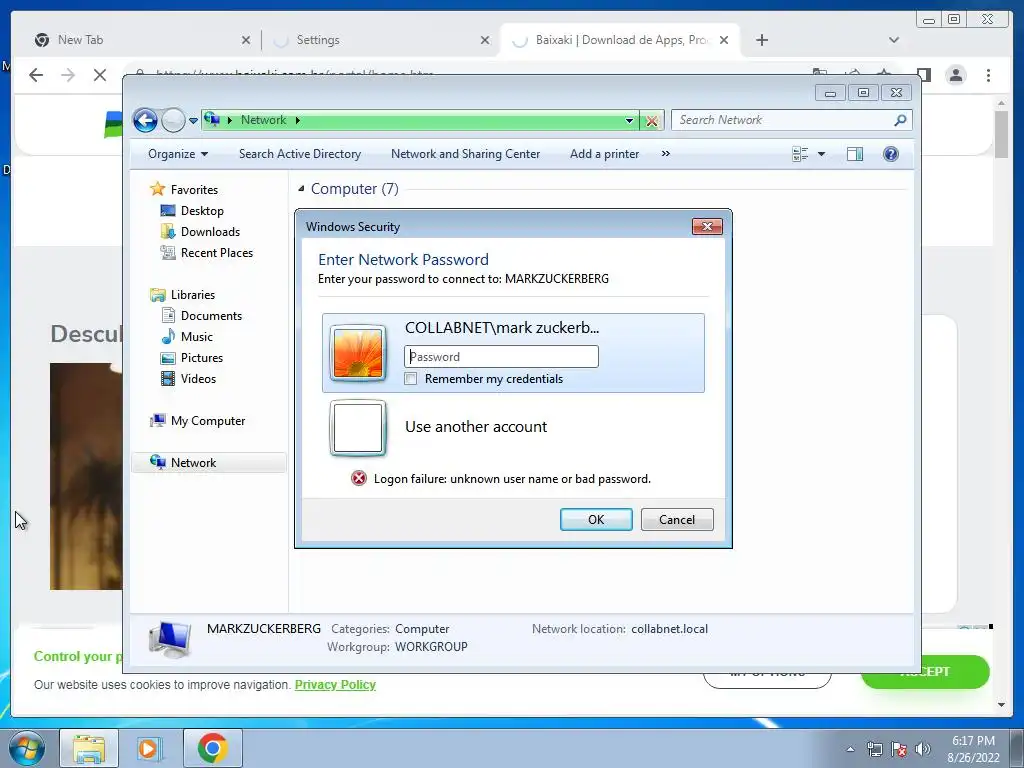Click the change view icon
1024x768 pixels.
click(x=800, y=154)
